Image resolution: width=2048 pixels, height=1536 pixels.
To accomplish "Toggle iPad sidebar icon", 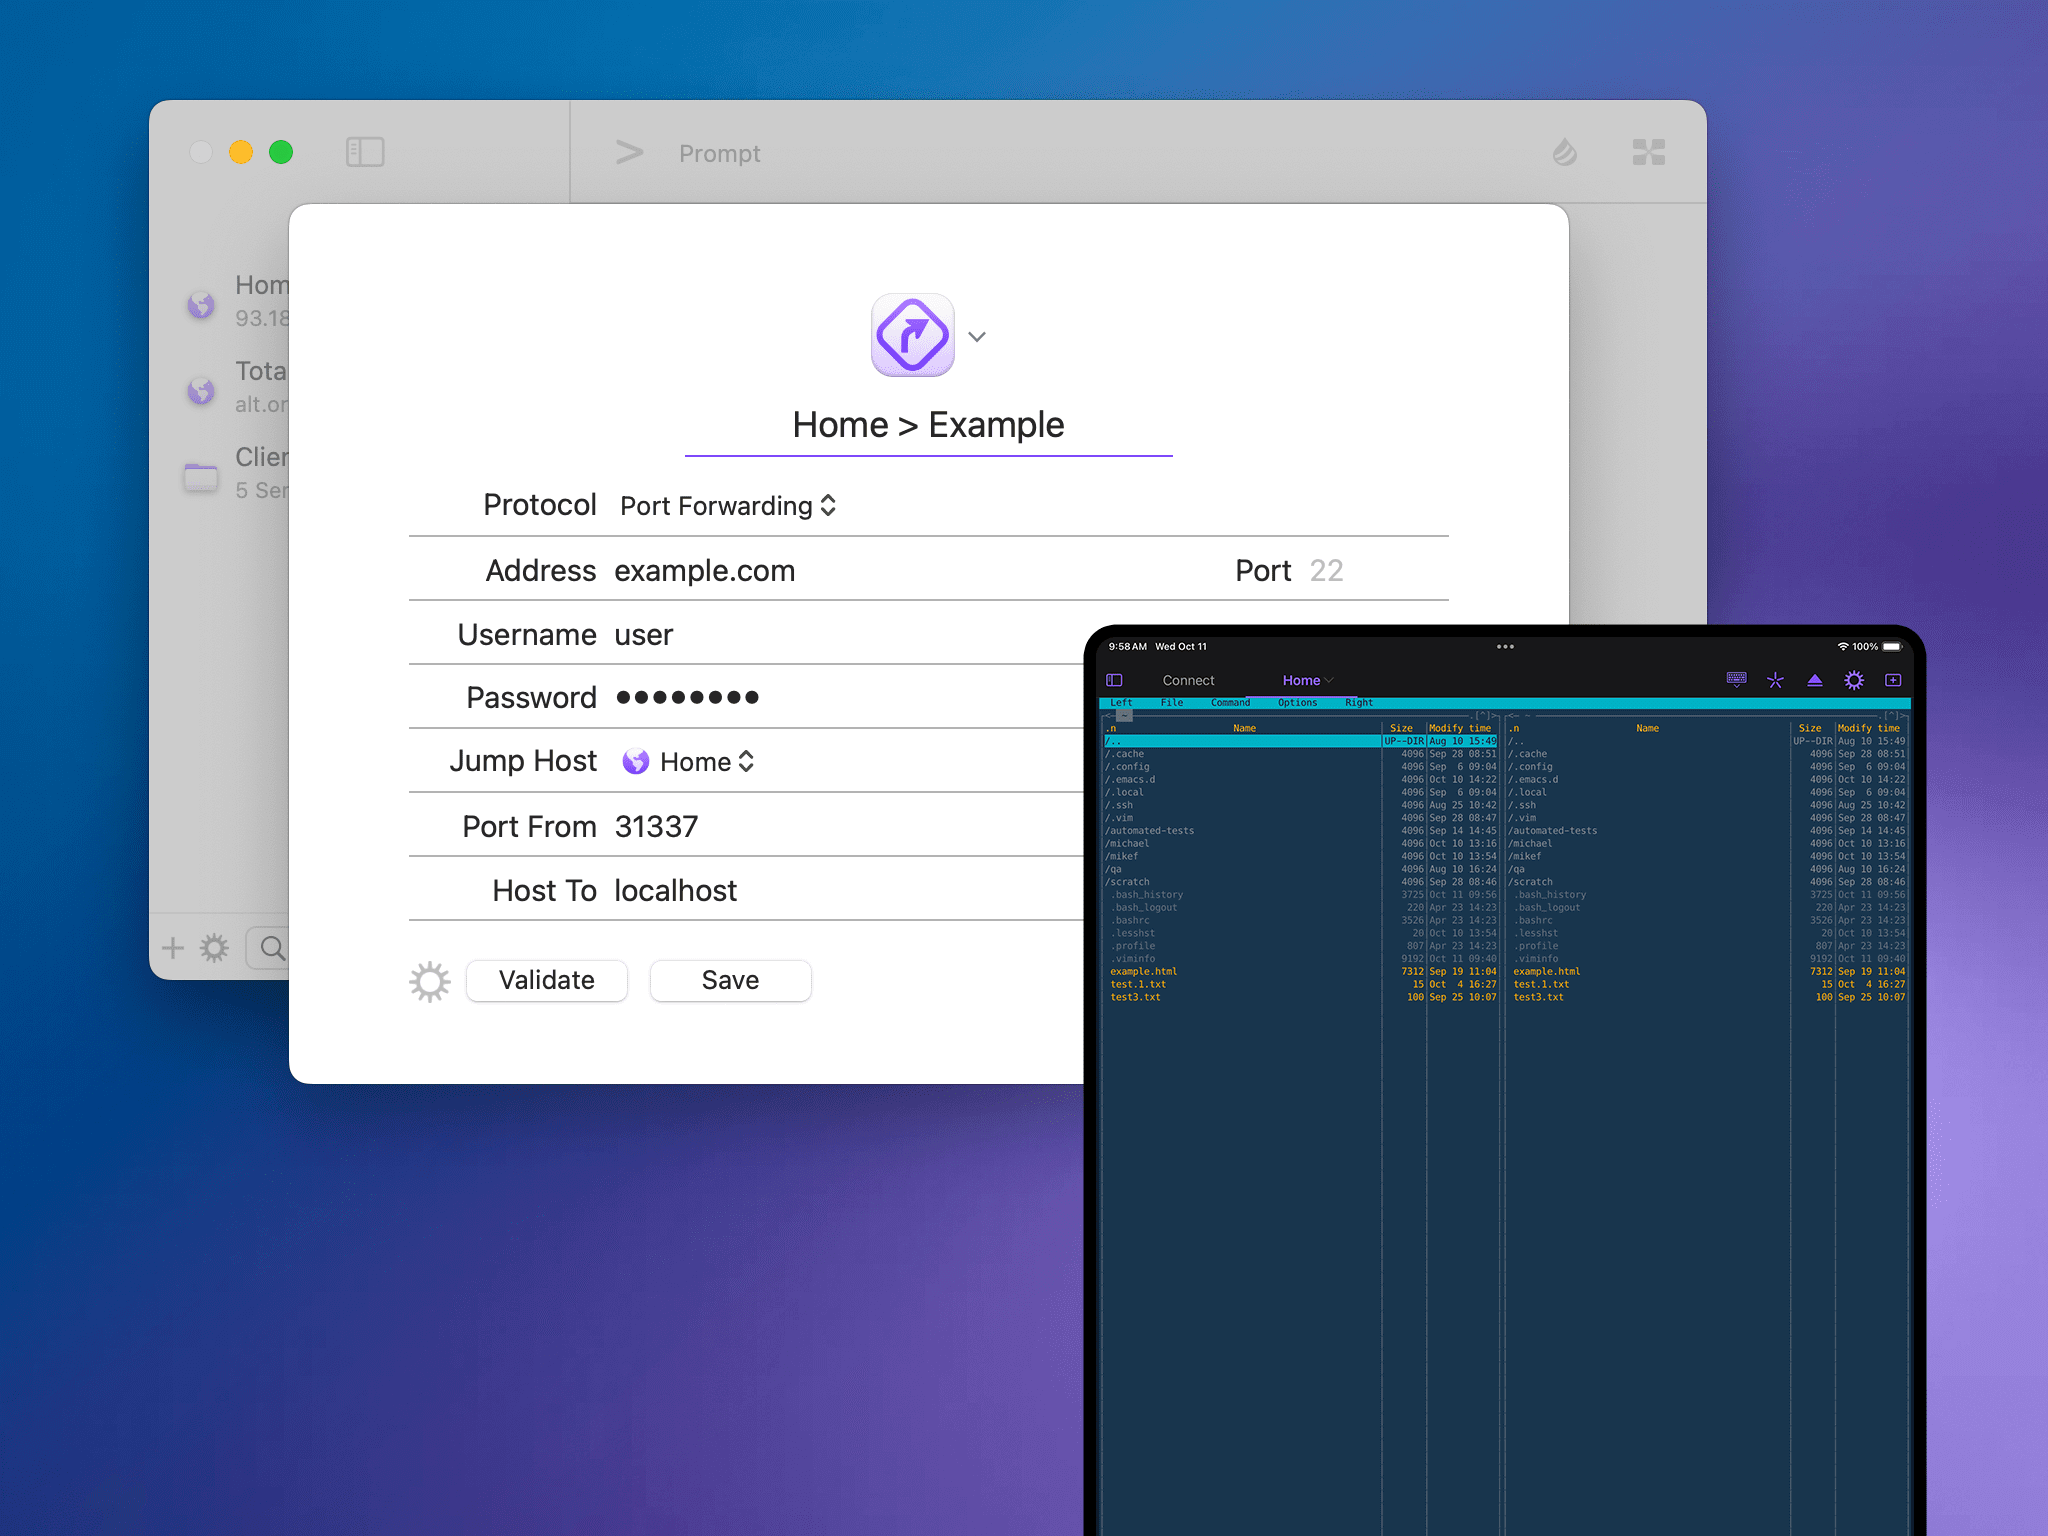I will tap(1114, 680).
